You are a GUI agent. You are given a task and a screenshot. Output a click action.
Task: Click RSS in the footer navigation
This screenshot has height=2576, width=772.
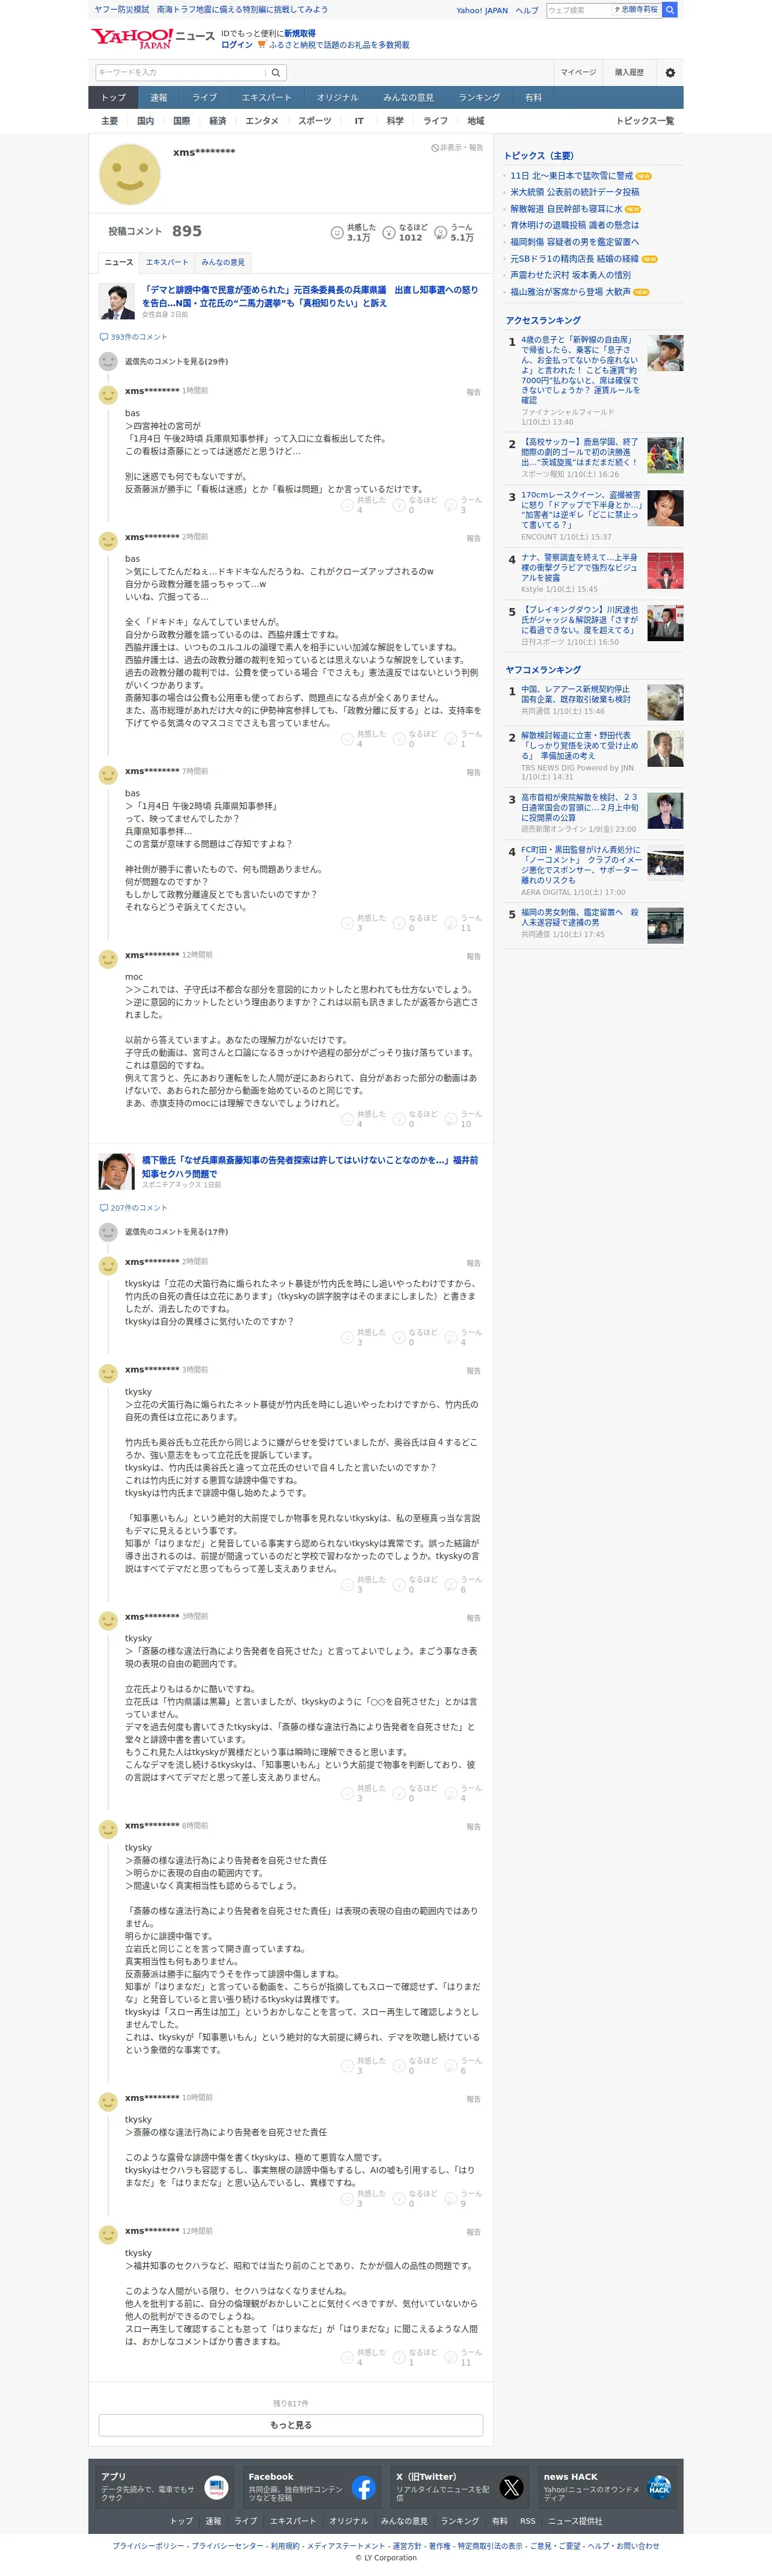(x=527, y=2521)
